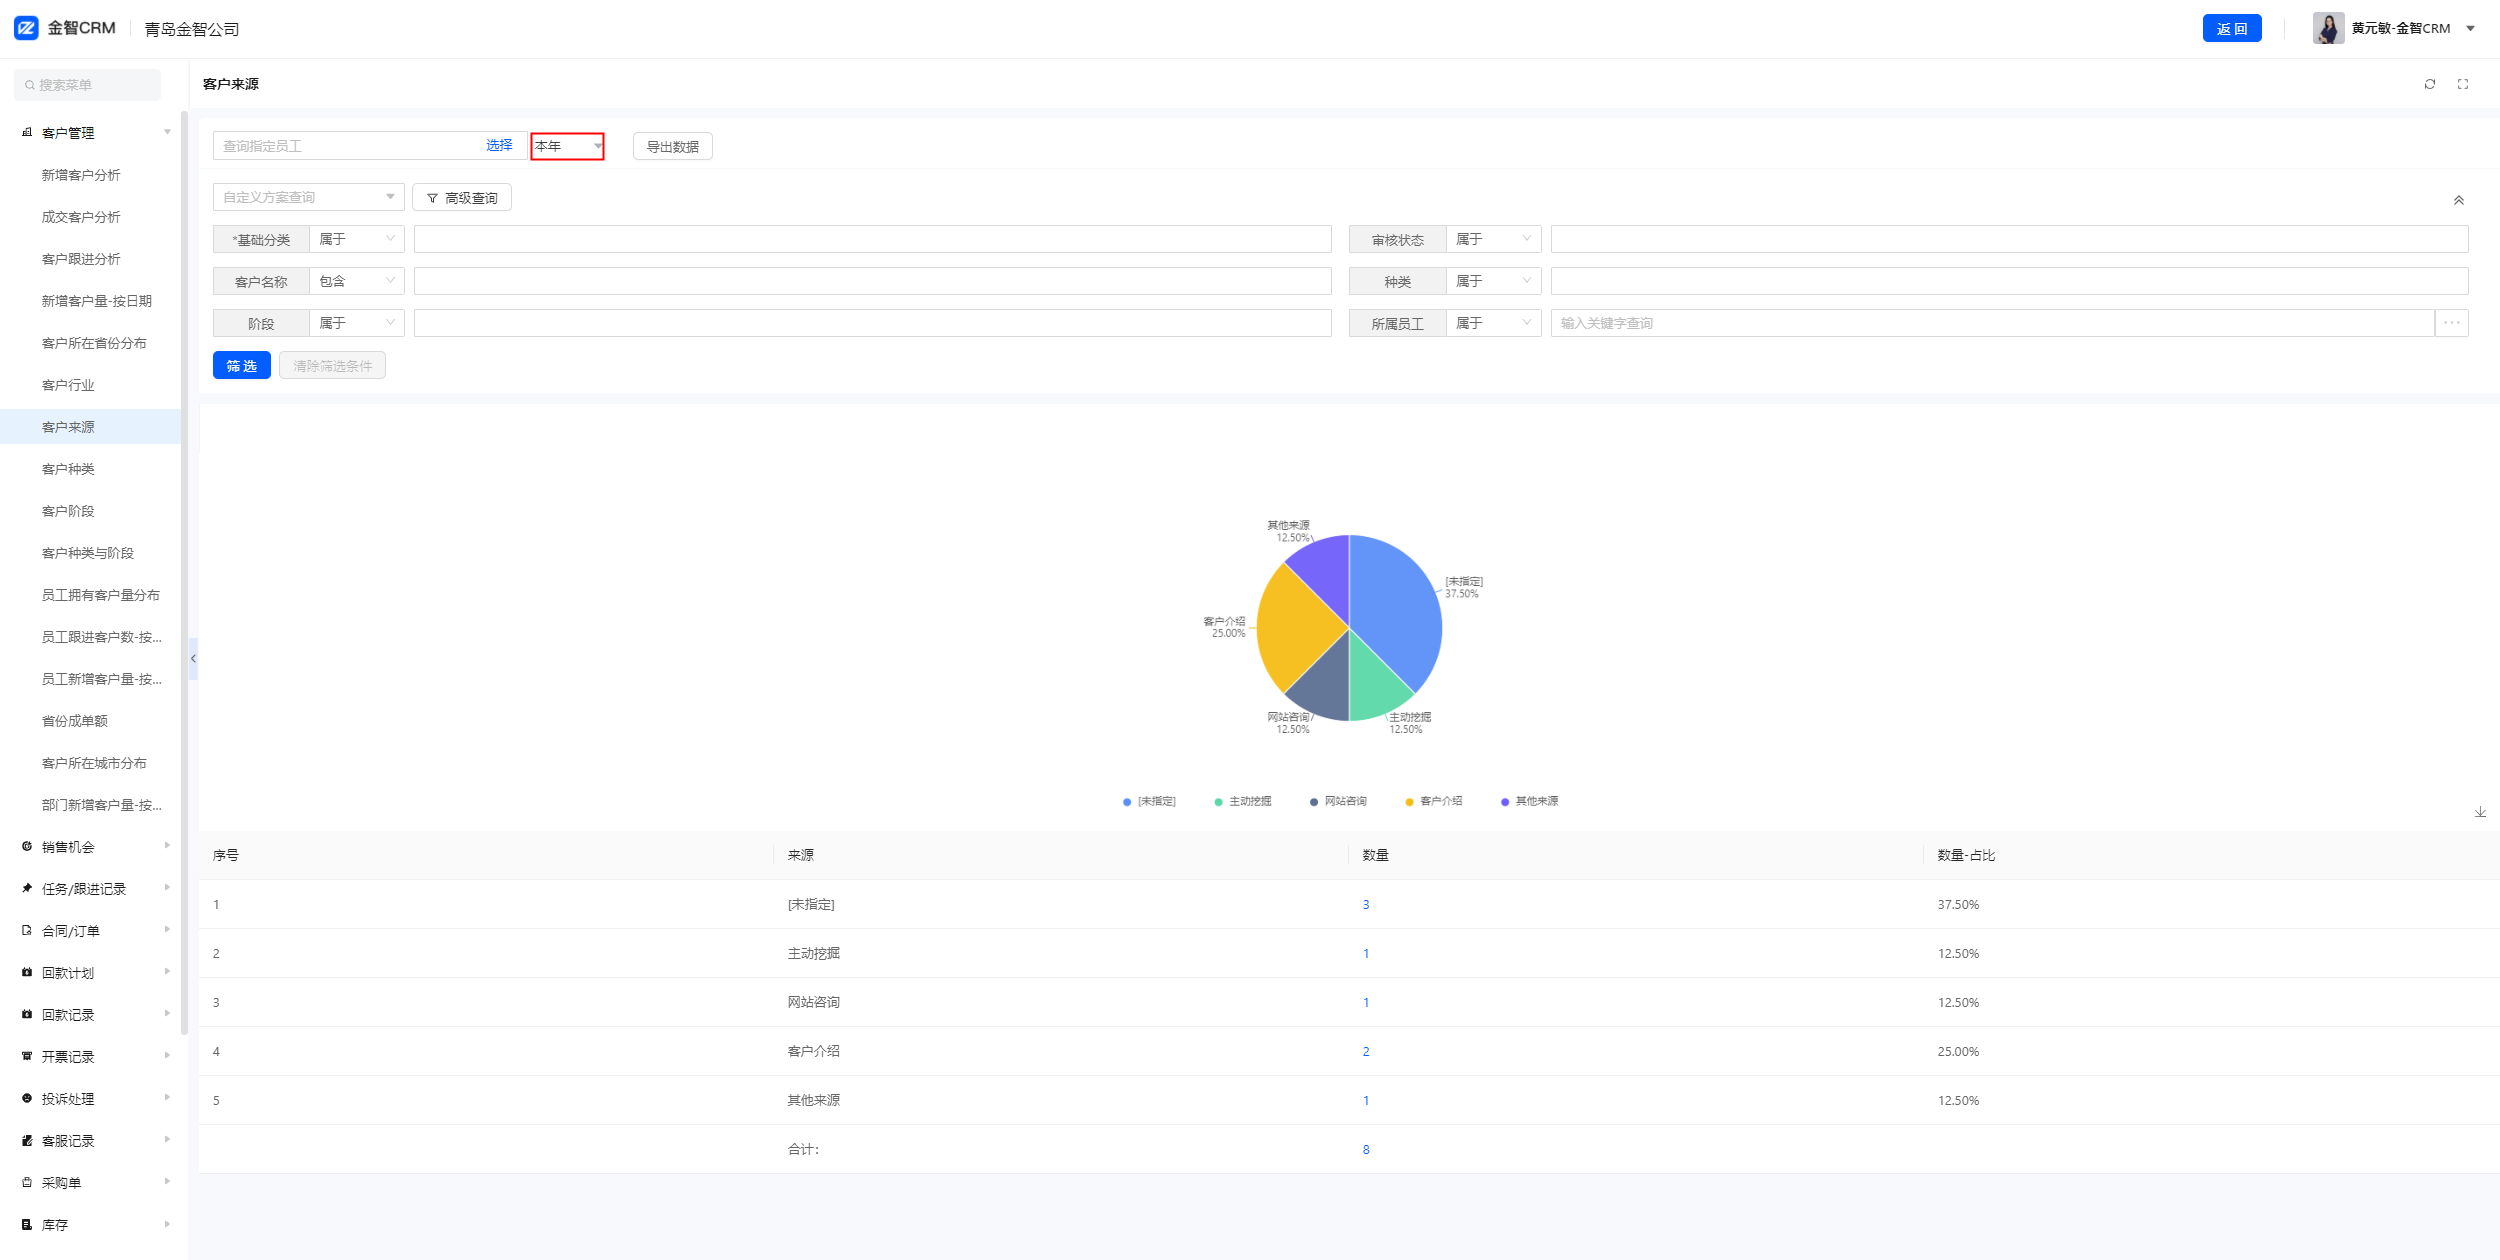Click the 客户名称 filter input field

[872, 281]
